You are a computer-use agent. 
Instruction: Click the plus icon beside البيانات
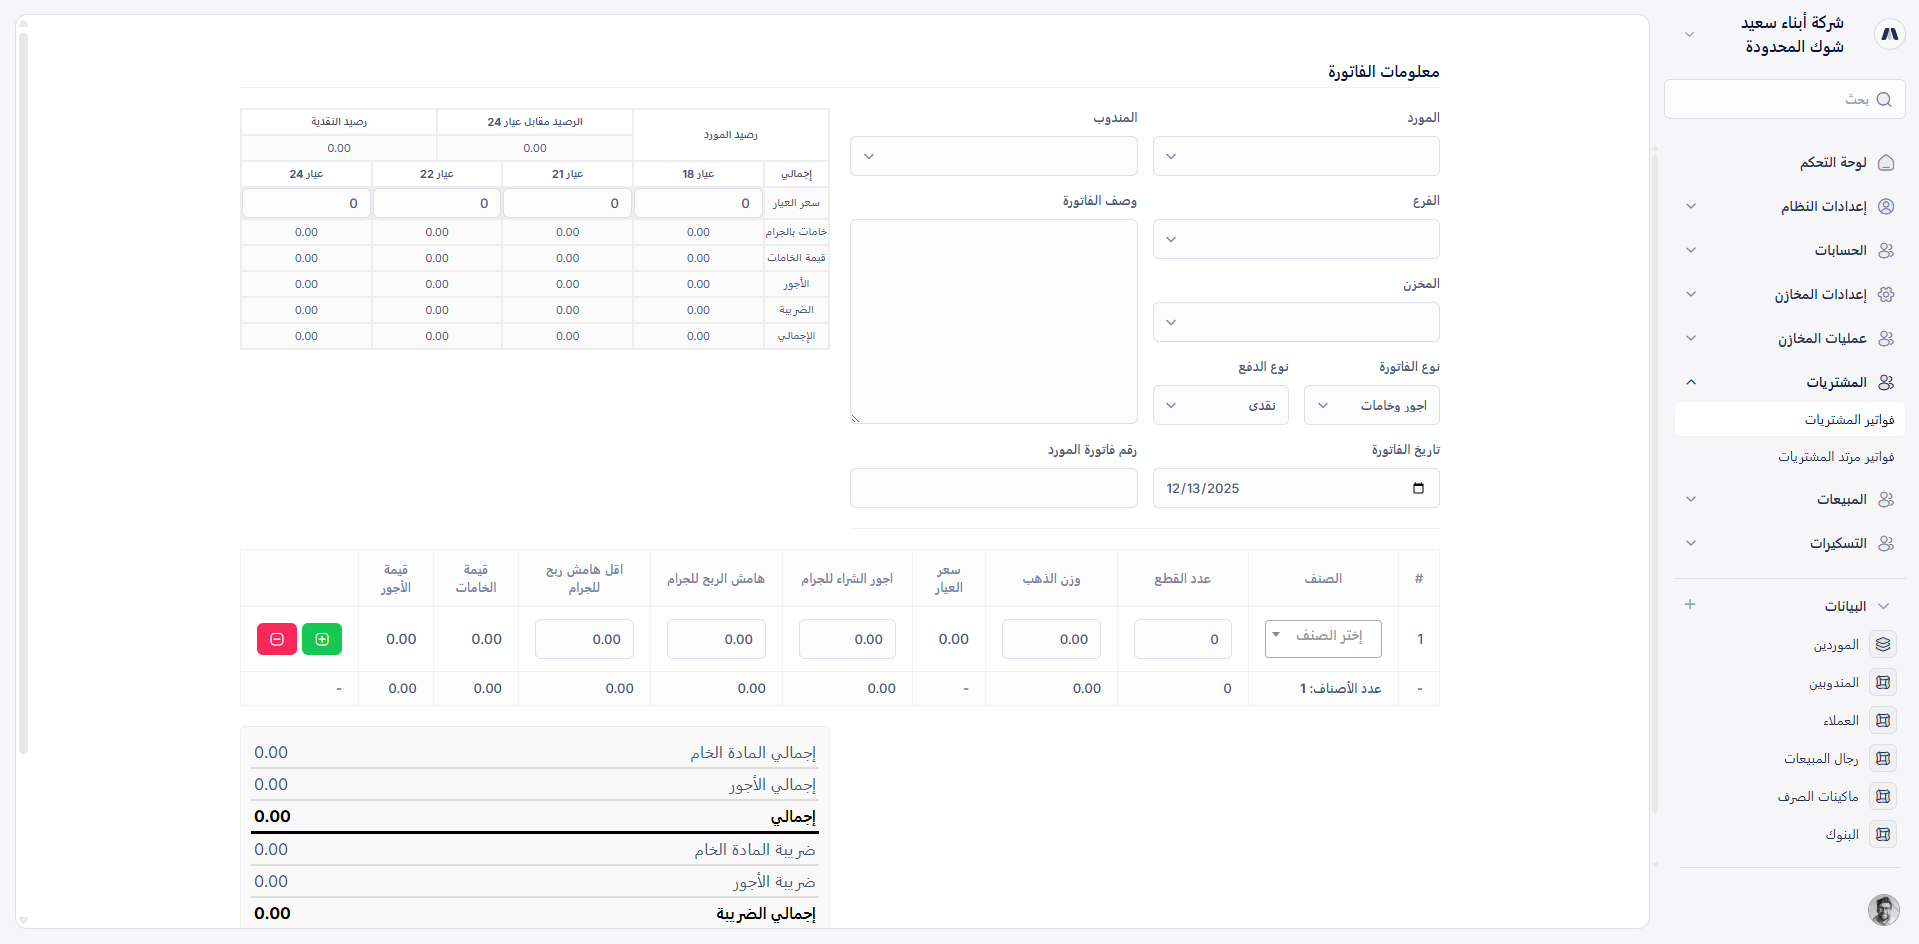(1691, 605)
